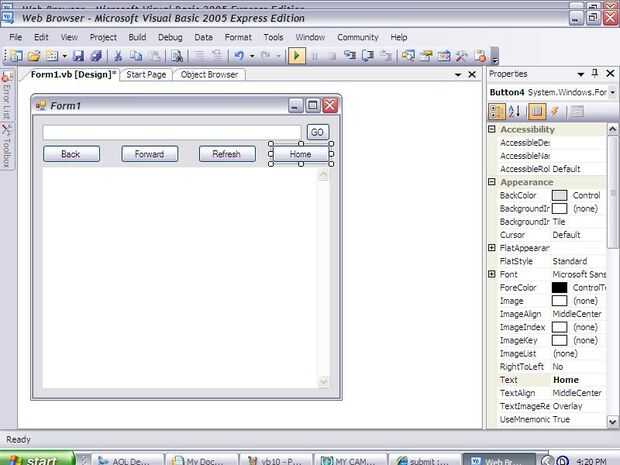Click the Comment out lines icon
The width and height of the screenshot is (620, 465).
click(200, 56)
